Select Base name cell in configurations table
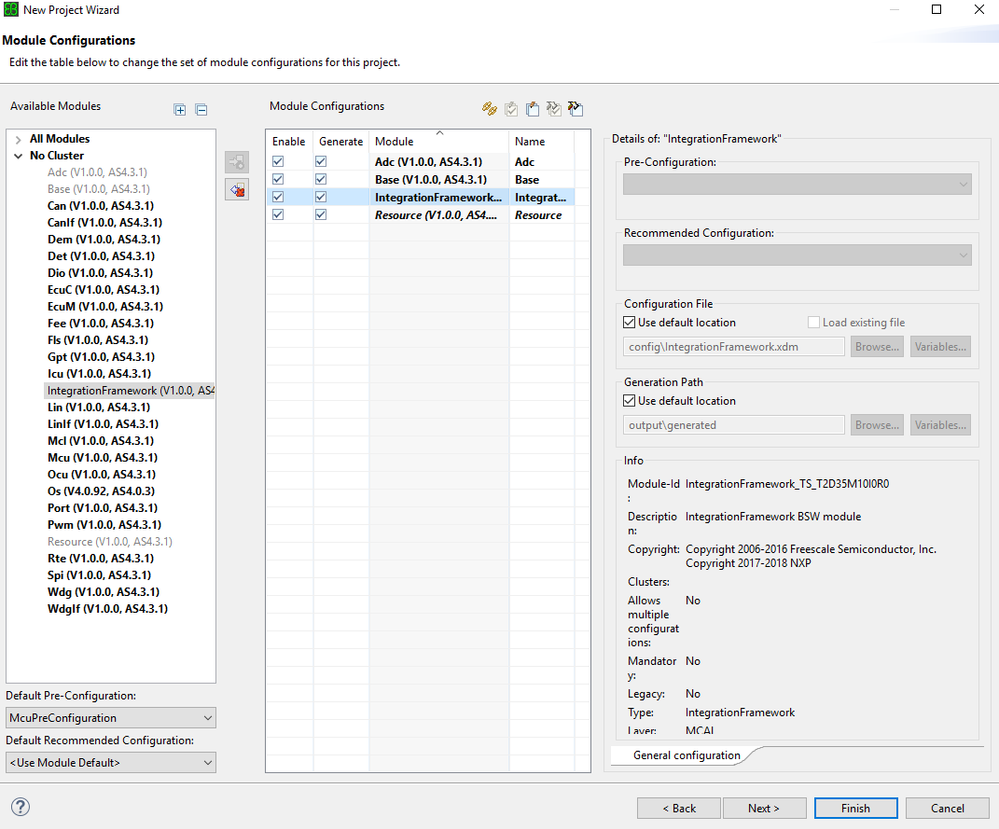The image size is (999, 829). click(x=542, y=180)
